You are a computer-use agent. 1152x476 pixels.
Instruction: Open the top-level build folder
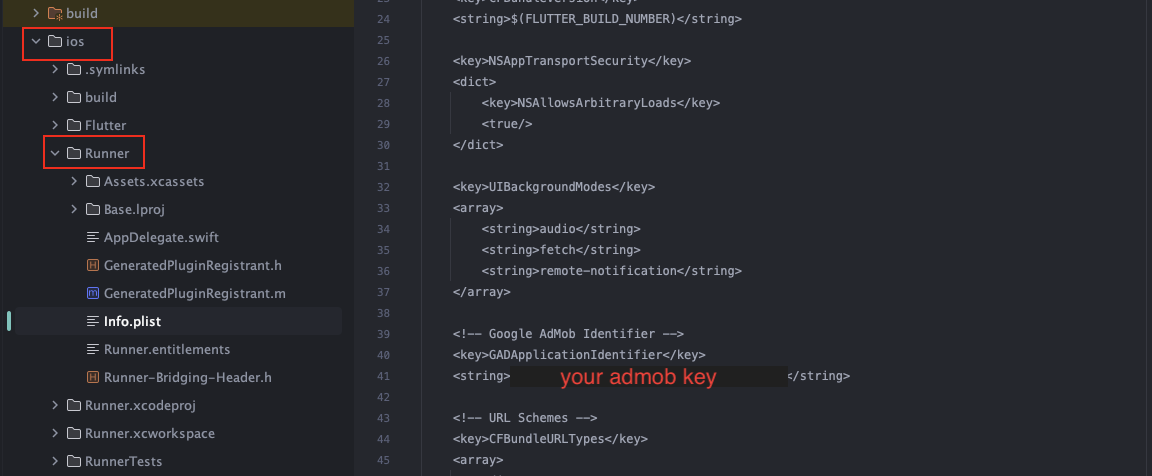(82, 14)
